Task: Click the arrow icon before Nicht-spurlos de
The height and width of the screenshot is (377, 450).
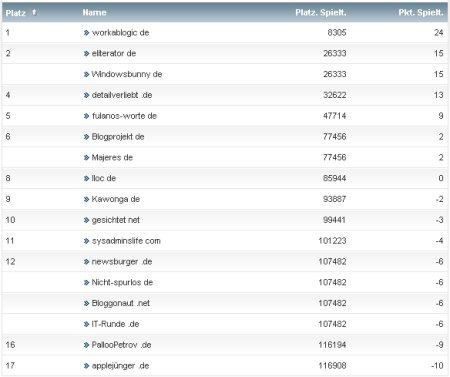Action: pyautogui.click(x=86, y=283)
